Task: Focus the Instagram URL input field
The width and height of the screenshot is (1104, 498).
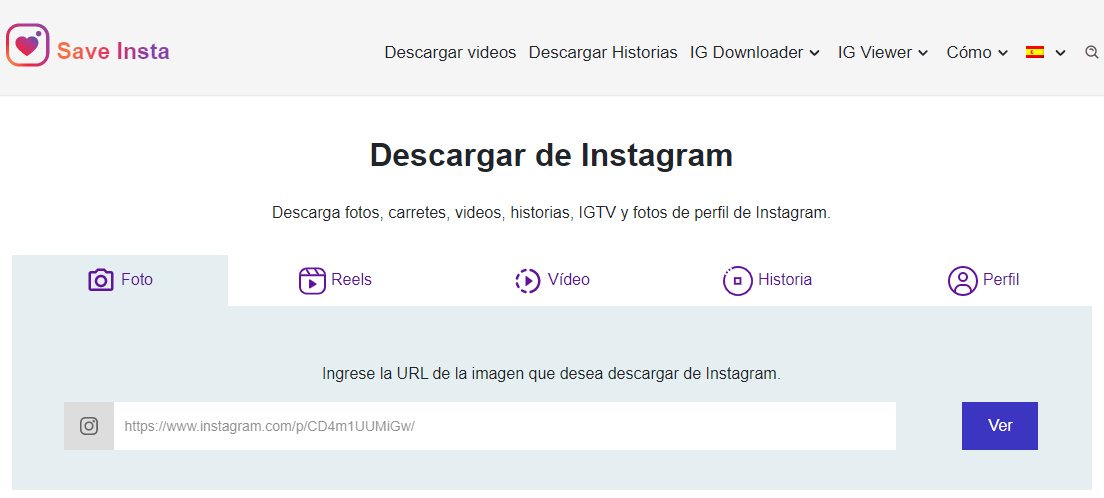Action: tap(505, 426)
